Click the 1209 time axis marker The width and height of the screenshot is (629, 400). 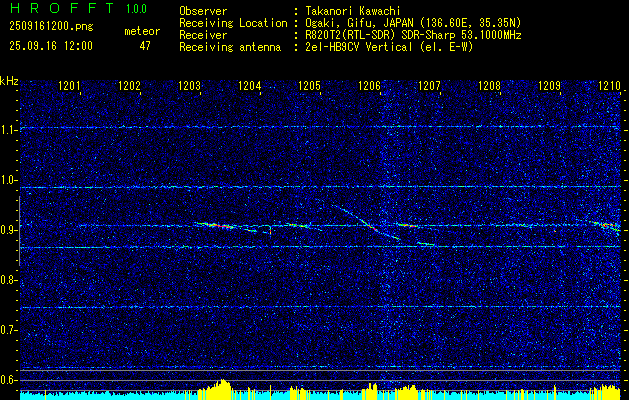pos(550,85)
